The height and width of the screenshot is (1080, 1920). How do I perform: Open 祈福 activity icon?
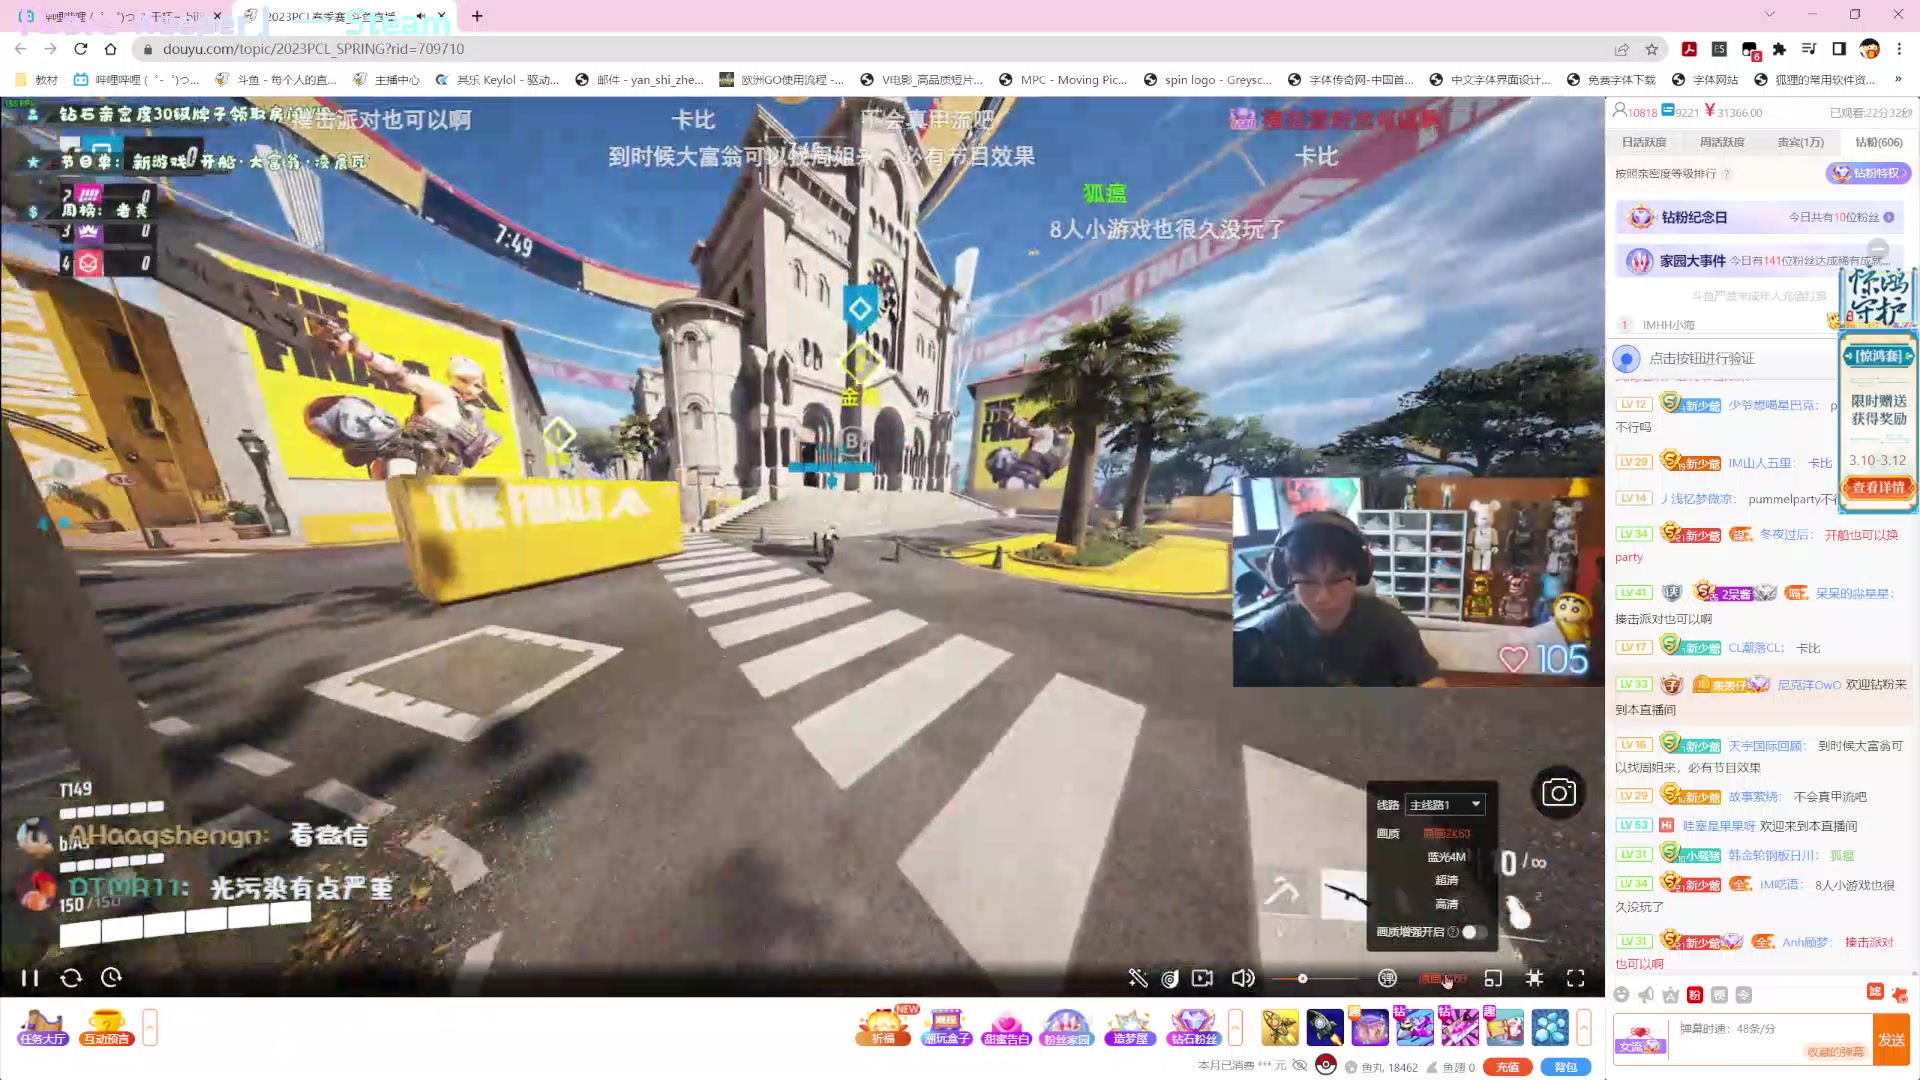coord(883,1027)
